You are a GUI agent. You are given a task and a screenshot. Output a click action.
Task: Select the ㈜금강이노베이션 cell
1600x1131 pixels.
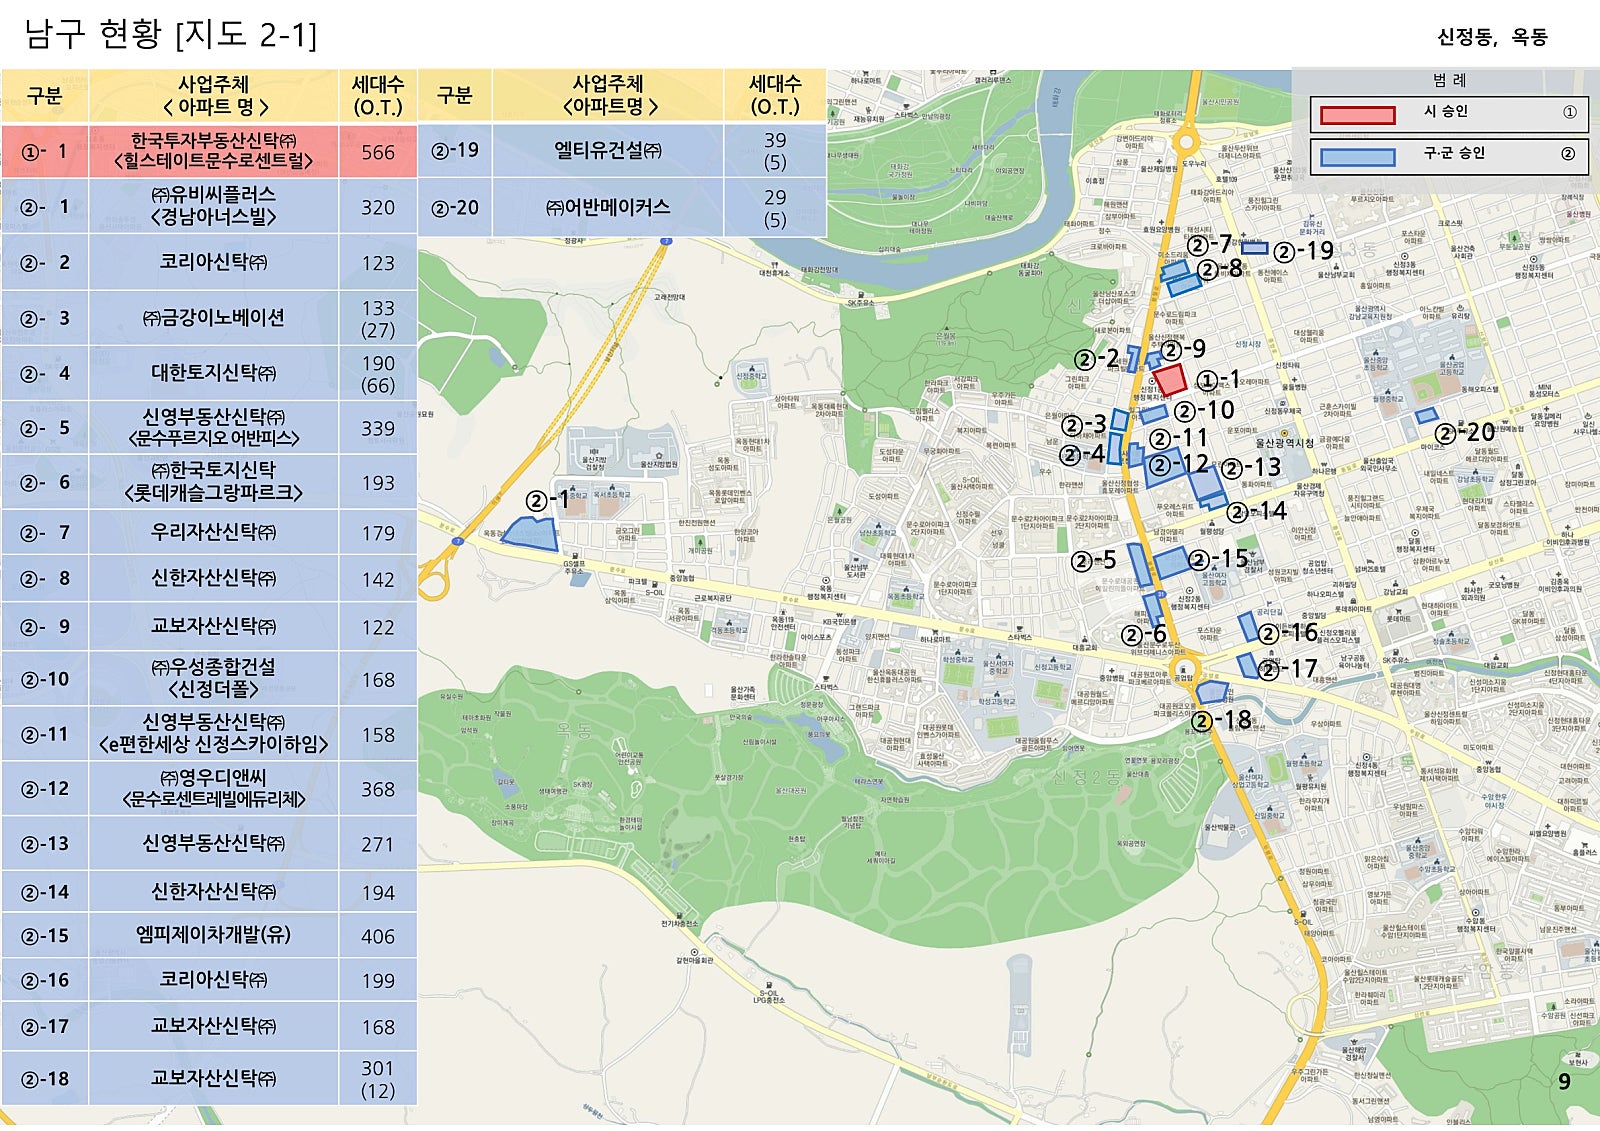point(214,318)
